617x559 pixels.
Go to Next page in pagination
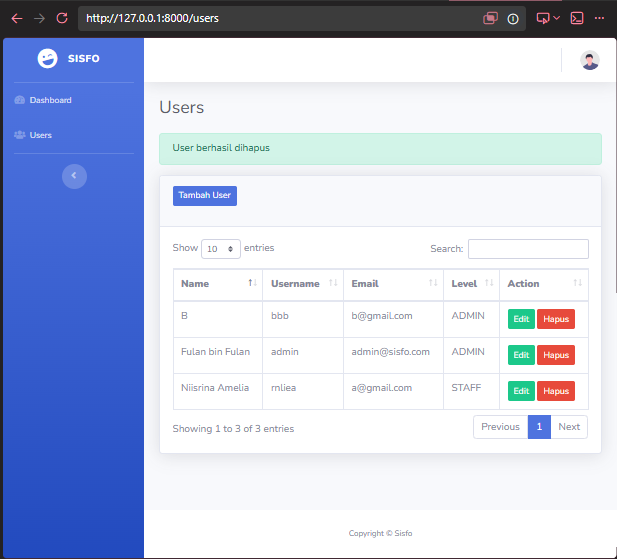[569, 427]
